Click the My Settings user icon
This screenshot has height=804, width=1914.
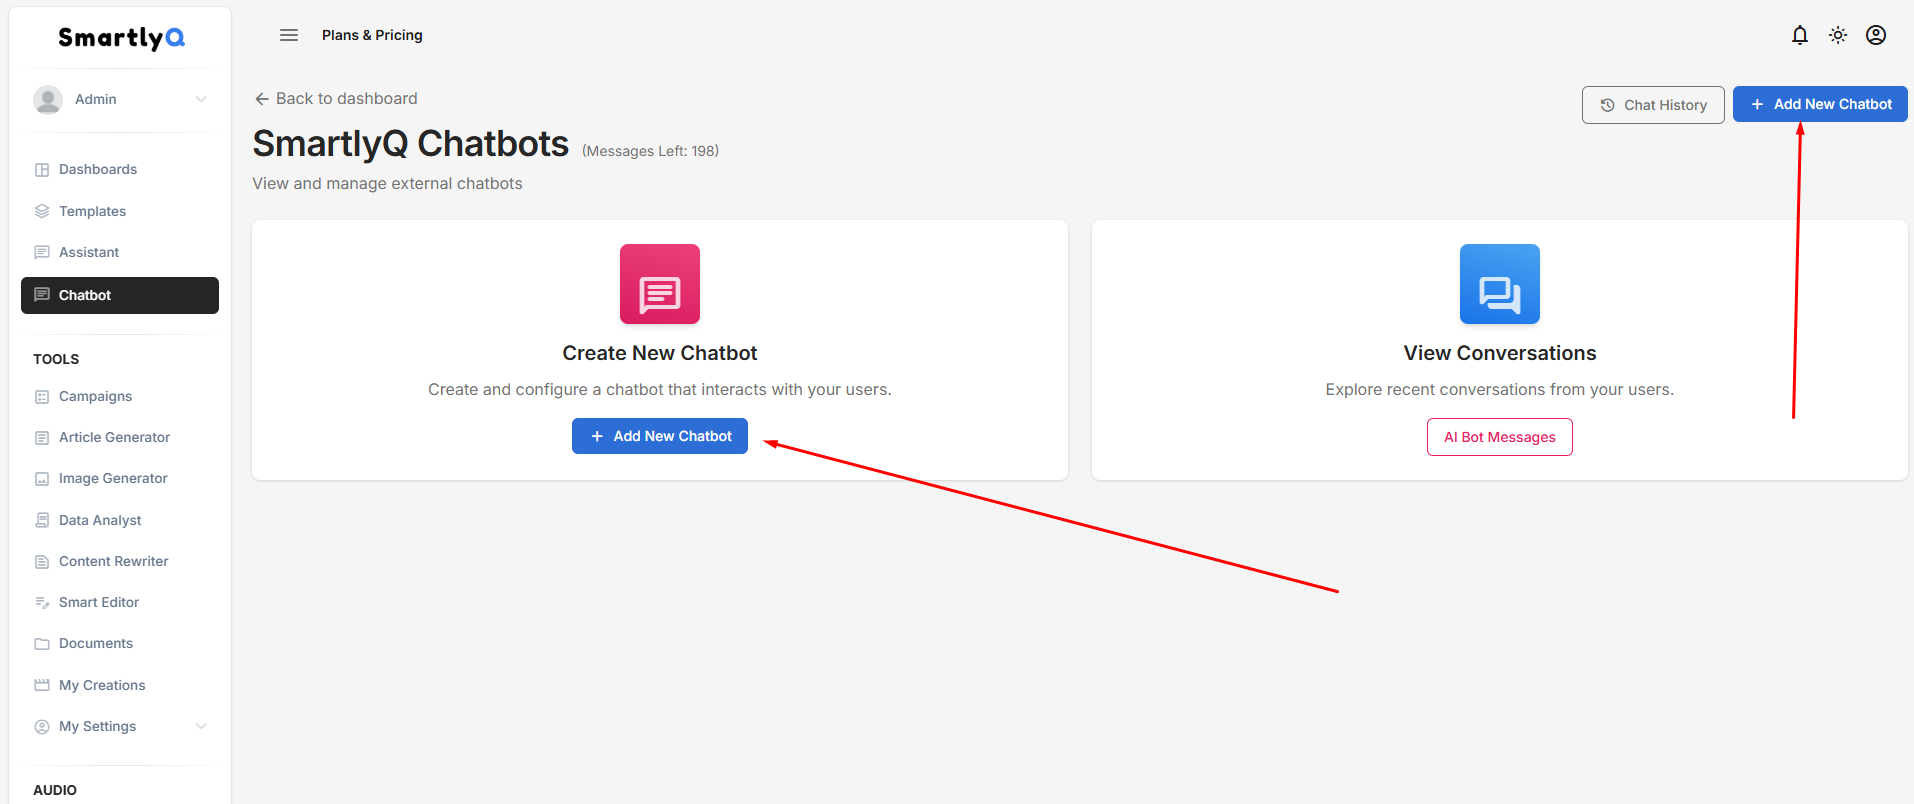tap(42, 727)
